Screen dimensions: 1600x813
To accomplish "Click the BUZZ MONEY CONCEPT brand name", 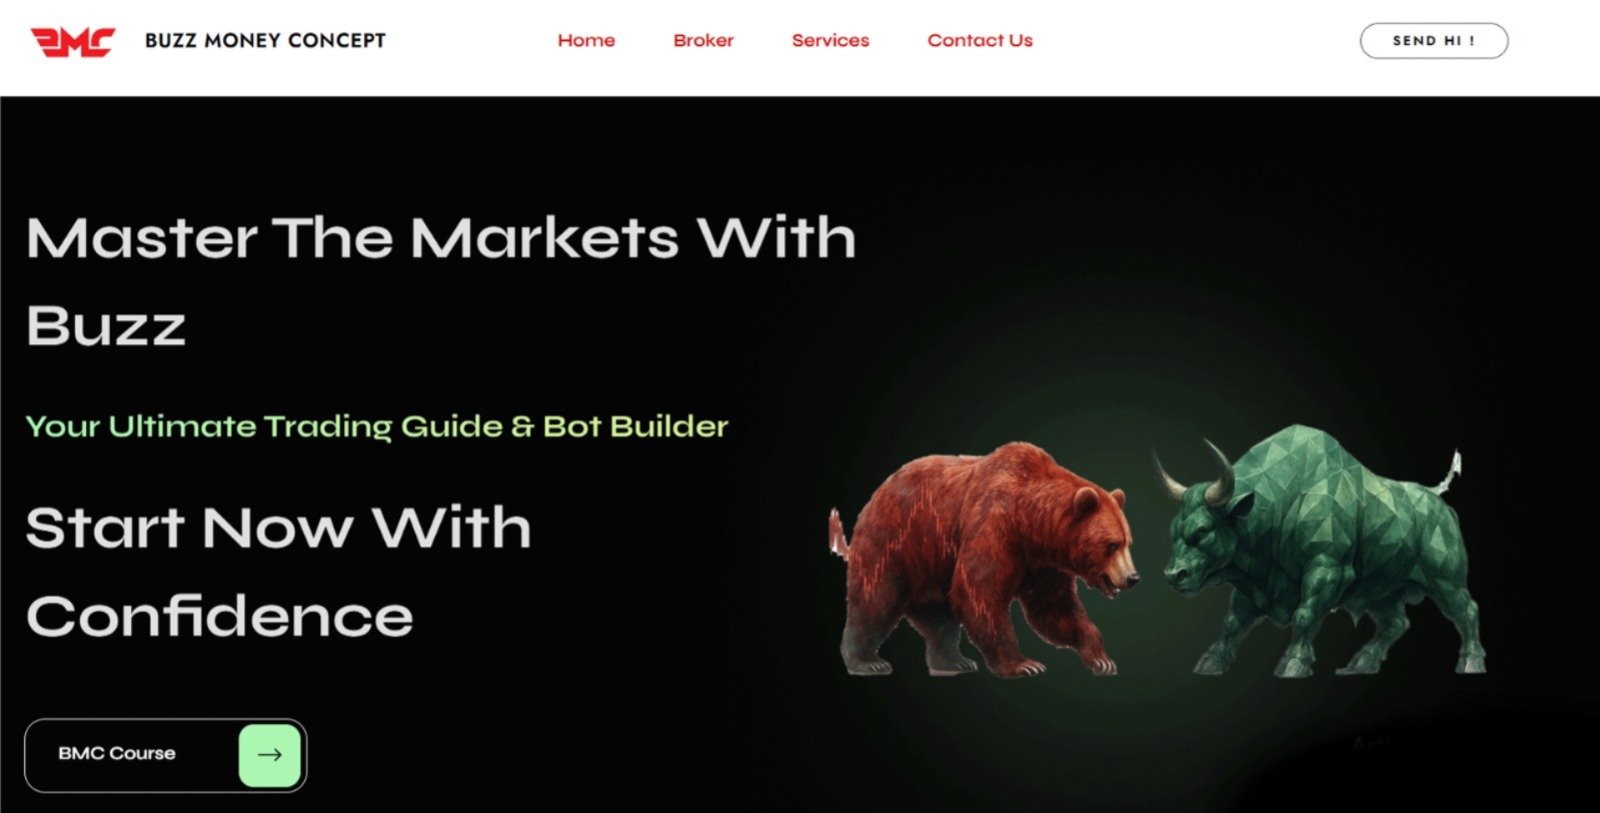I will click(265, 41).
